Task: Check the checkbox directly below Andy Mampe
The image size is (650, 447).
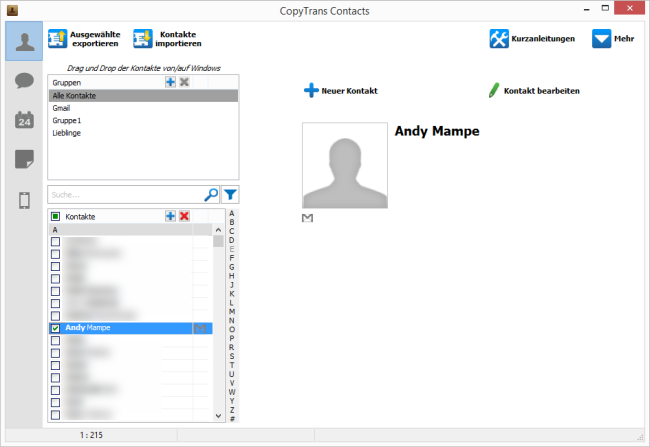Action: pyautogui.click(x=55, y=340)
